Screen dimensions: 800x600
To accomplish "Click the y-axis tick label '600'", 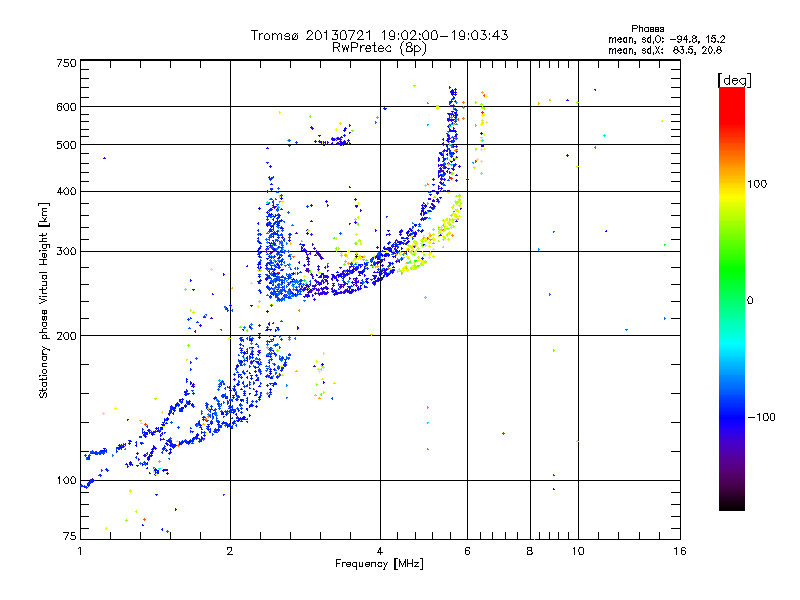I will click(66, 107).
